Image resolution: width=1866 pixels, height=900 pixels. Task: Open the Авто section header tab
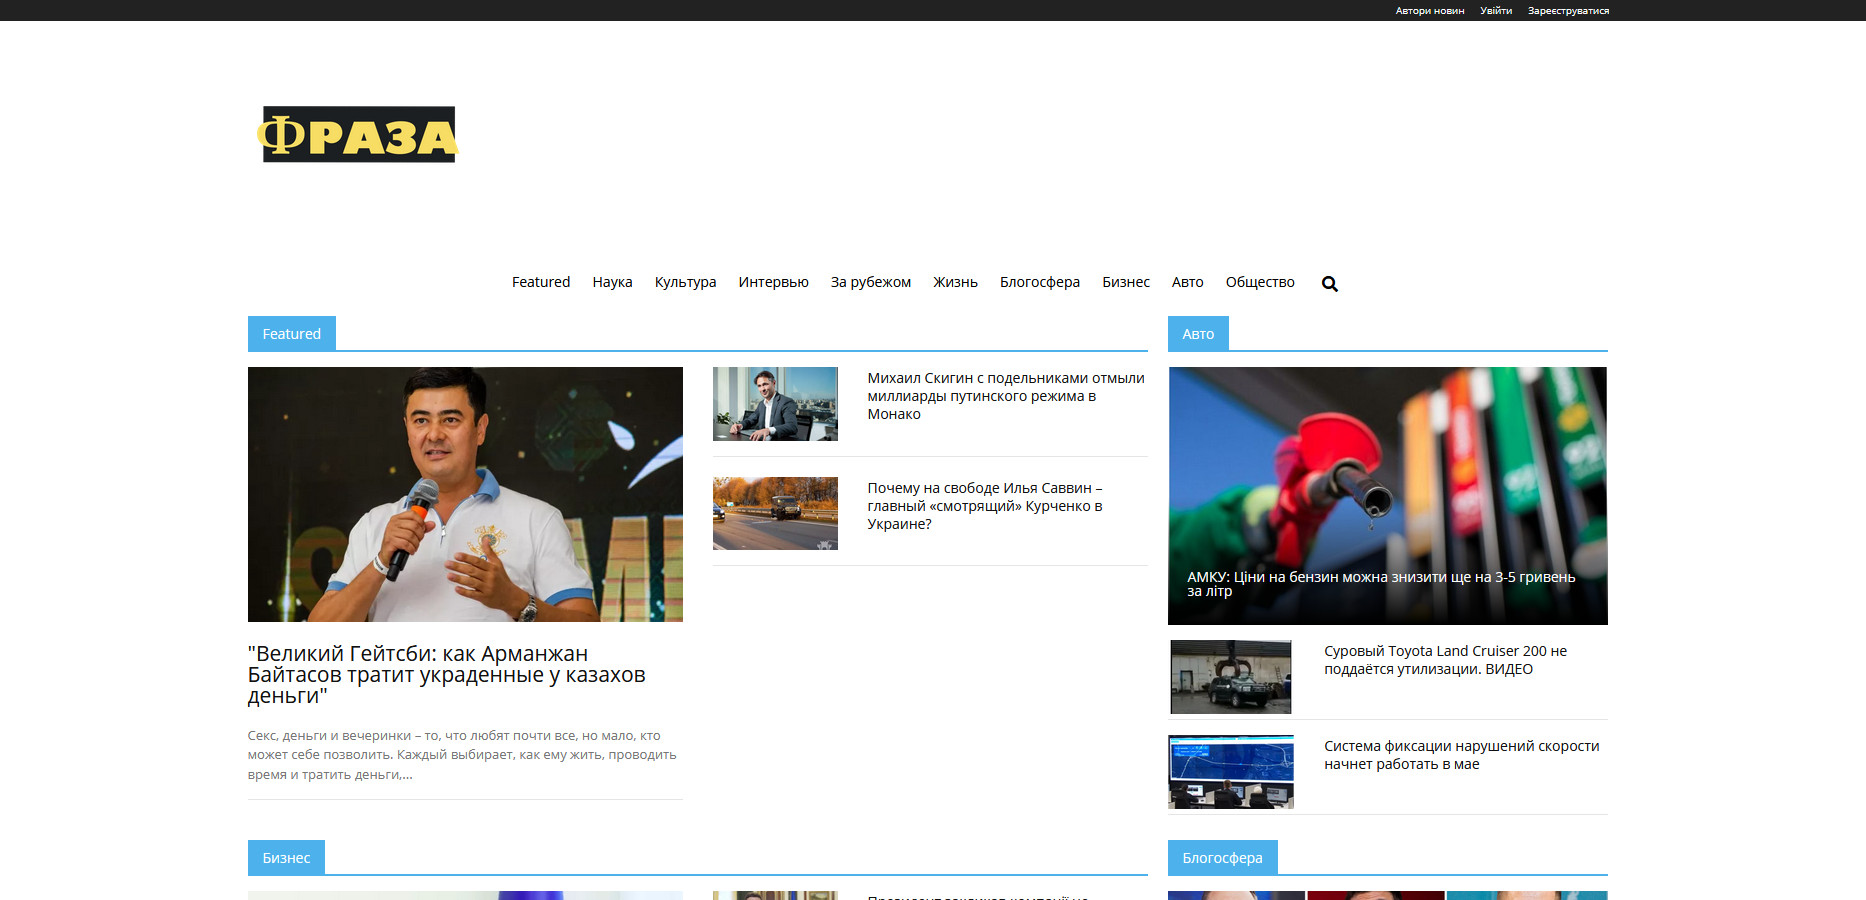pyautogui.click(x=1197, y=334)
